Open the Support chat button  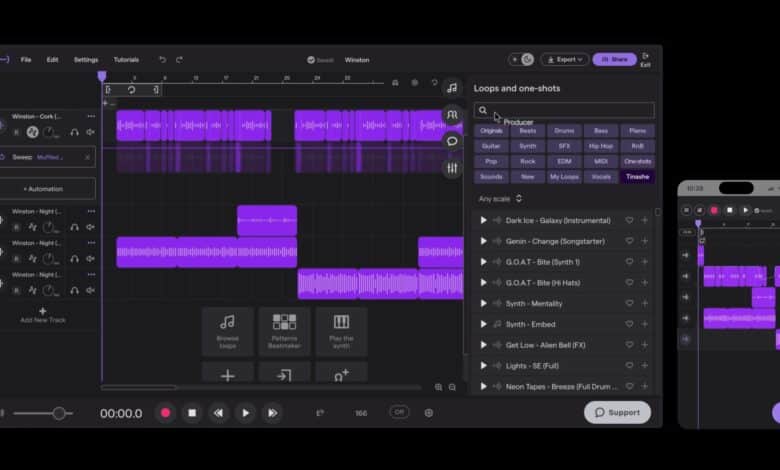(x=617, y=412)
